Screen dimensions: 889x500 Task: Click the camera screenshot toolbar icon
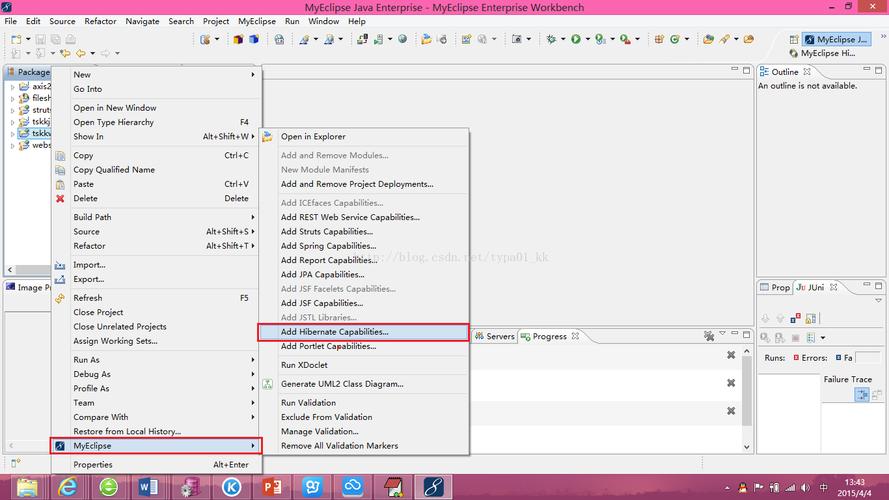coord(517,39)
